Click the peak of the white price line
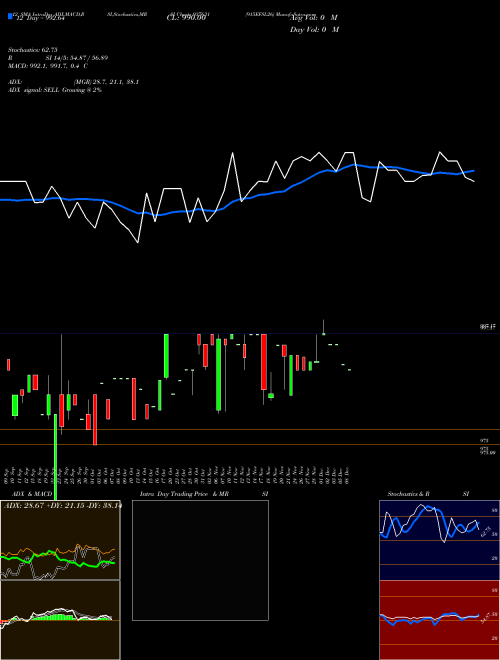 pyautogui.click(x=233, y=153)
